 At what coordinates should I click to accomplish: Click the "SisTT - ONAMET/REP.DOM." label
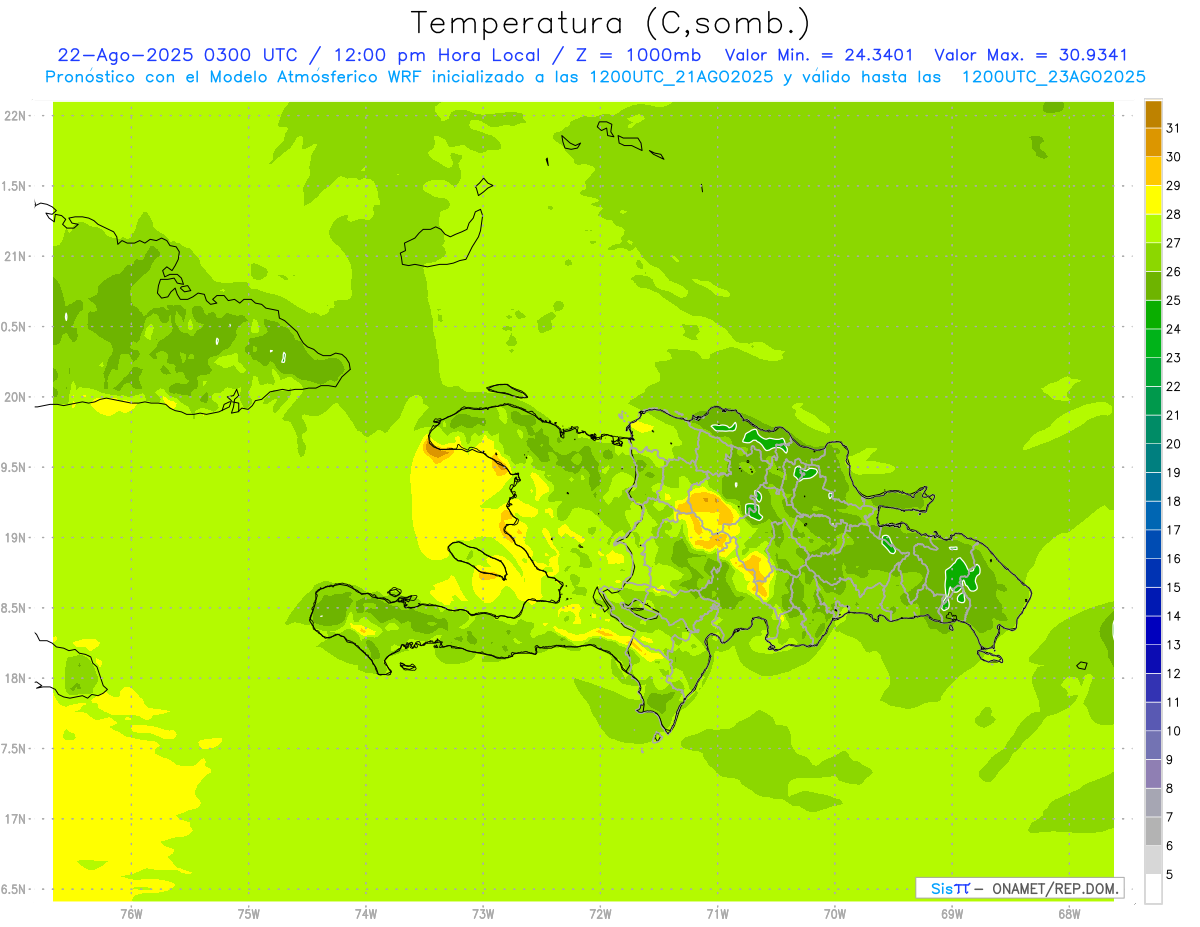click(1019, 888)
